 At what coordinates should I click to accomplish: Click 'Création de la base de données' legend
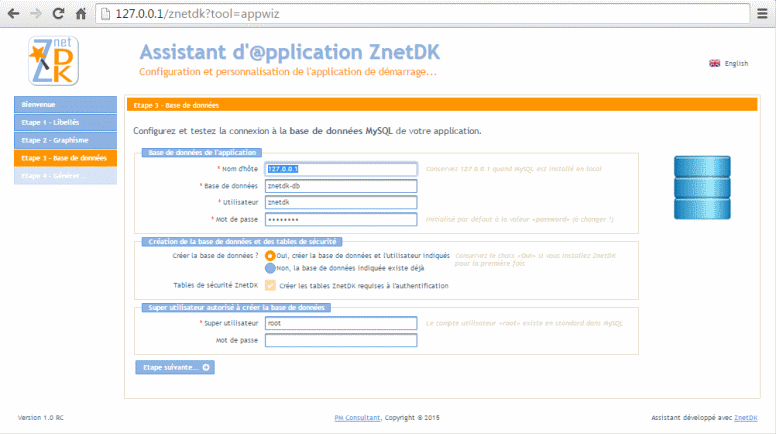coord(242,241)
